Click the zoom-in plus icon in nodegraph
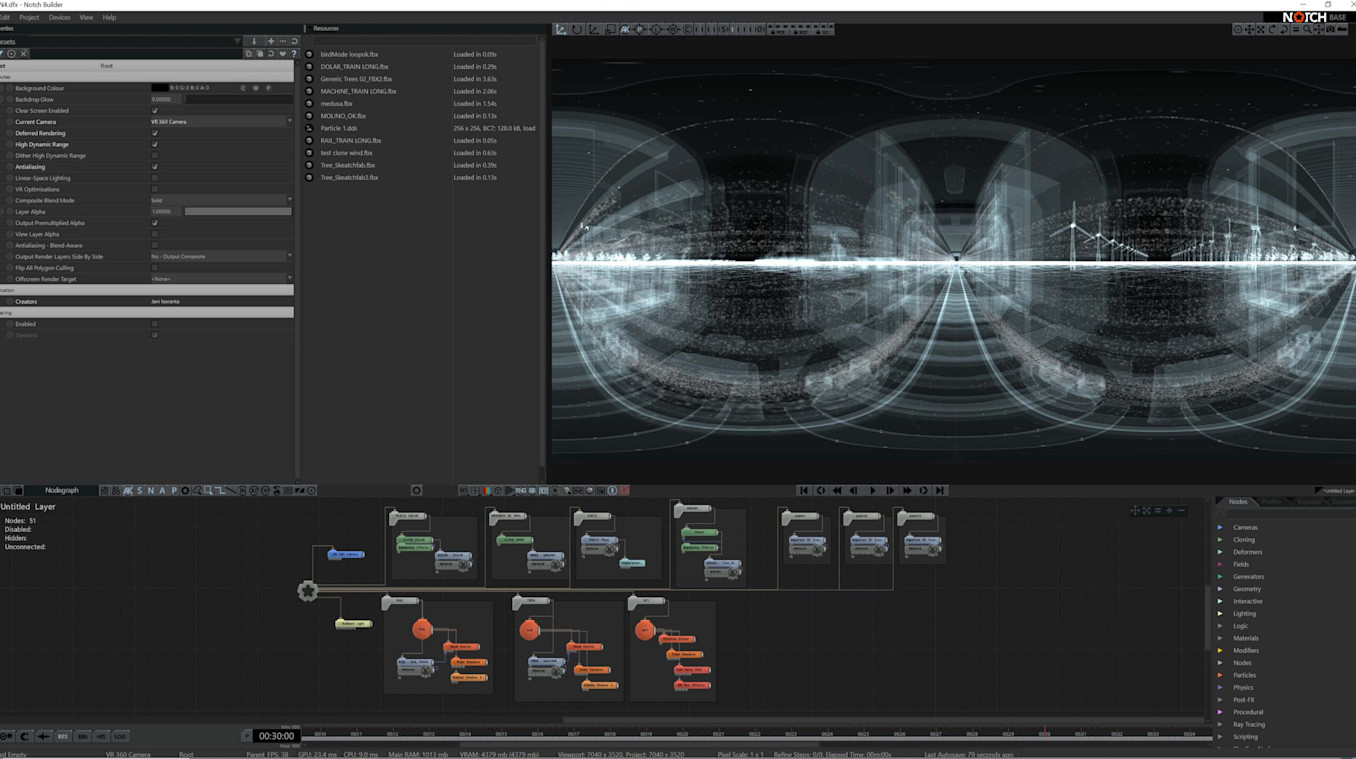The image size is (1356, 759). click(1169, 510)
